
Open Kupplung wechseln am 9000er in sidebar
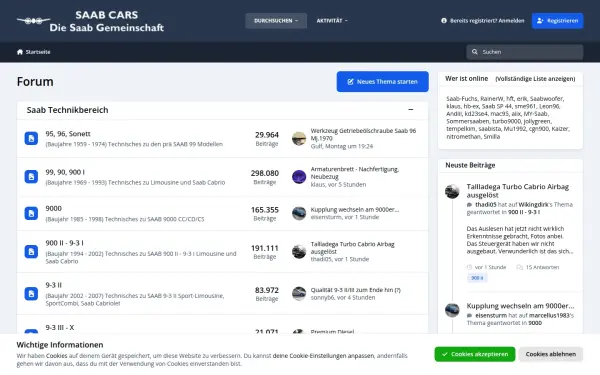click(520, 306)
